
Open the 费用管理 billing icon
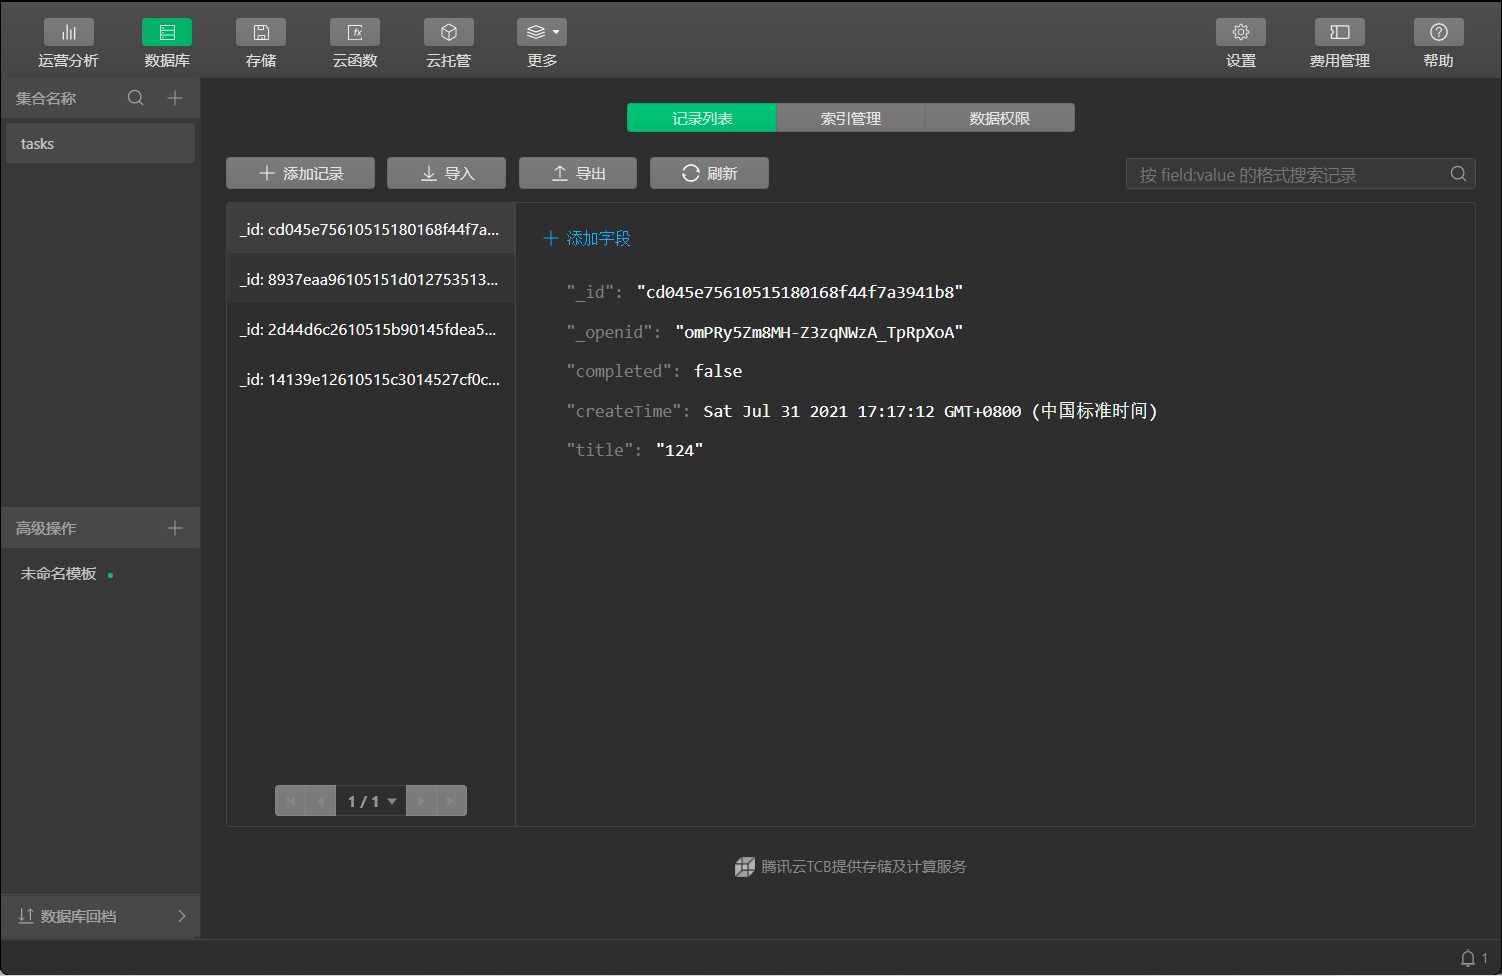pos(1340,32)
